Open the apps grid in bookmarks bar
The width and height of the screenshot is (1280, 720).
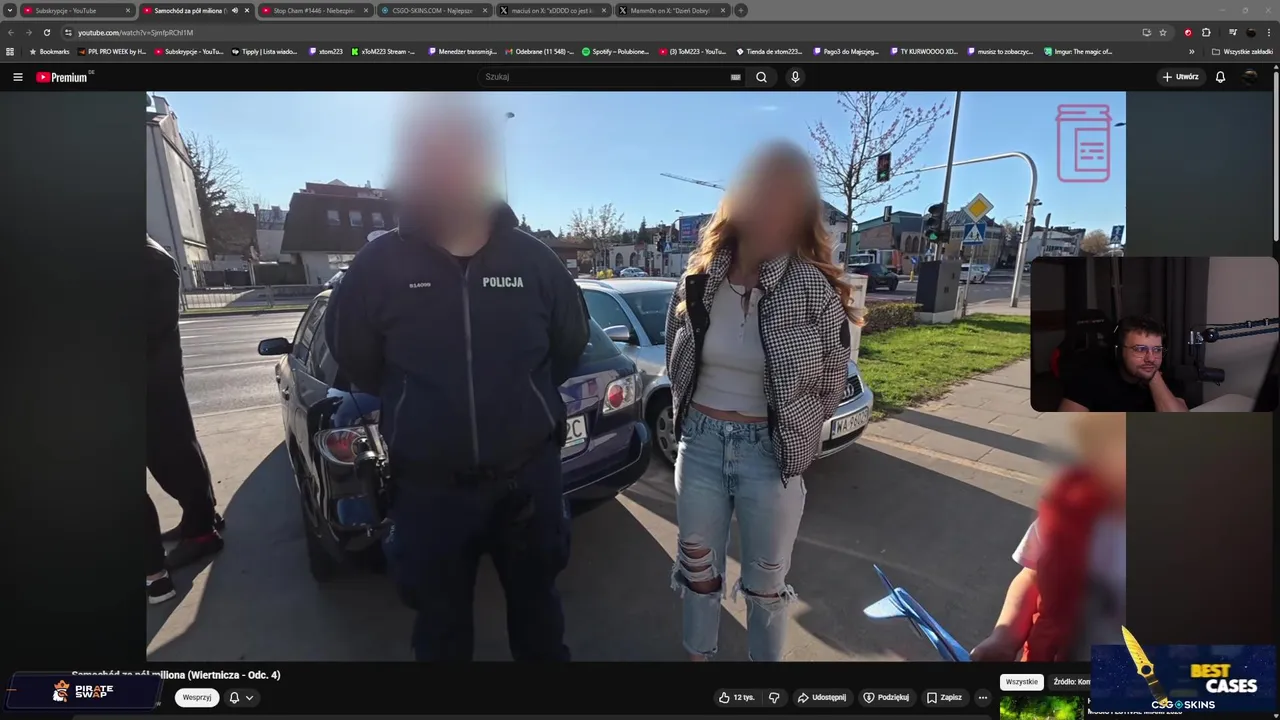(10, 51)
